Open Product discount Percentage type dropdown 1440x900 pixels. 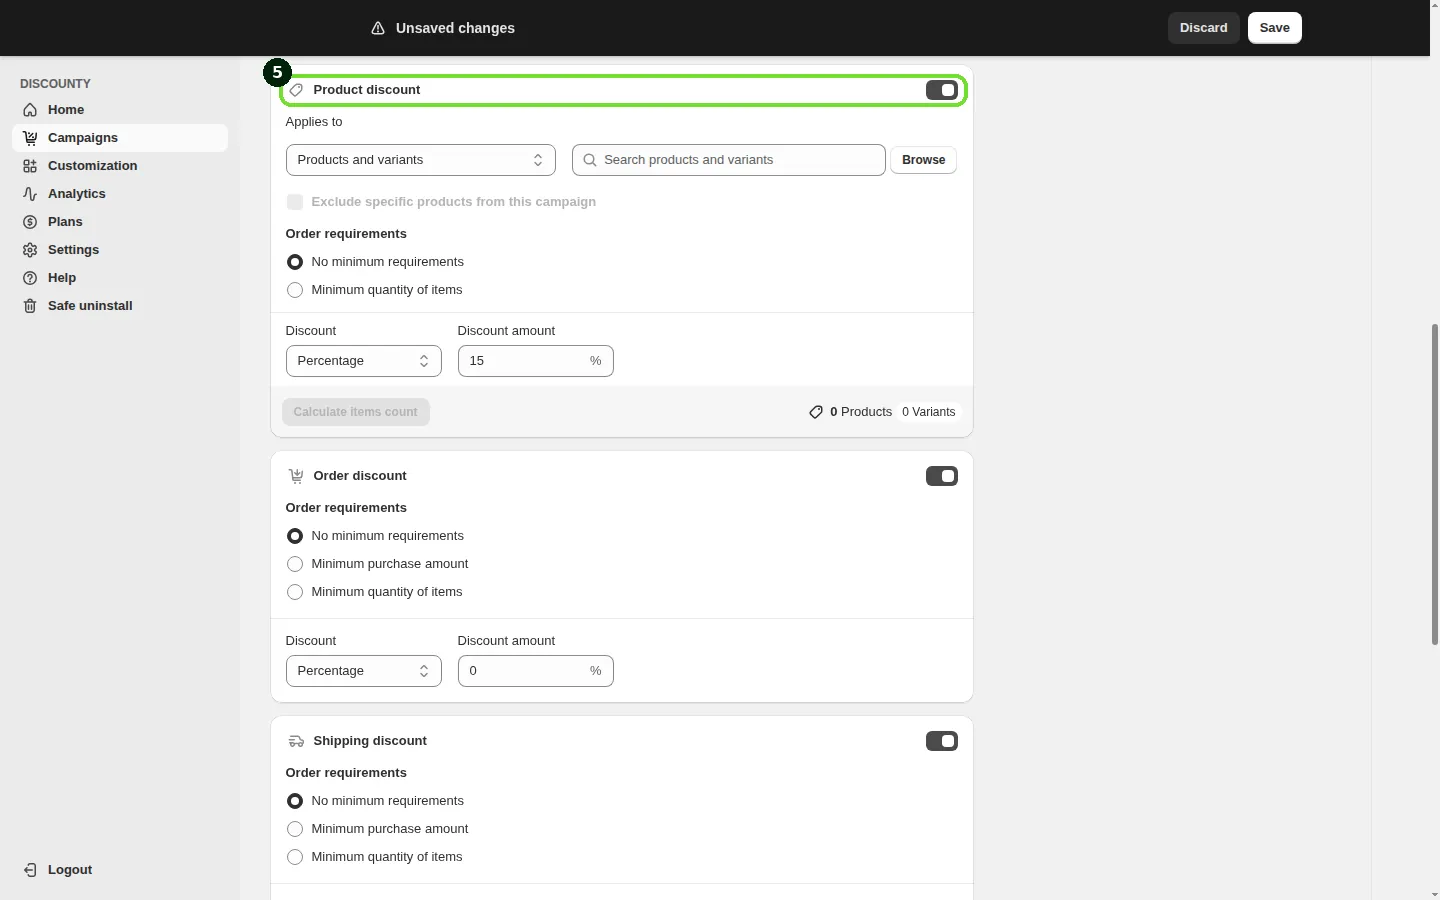(x=364, y=361)
